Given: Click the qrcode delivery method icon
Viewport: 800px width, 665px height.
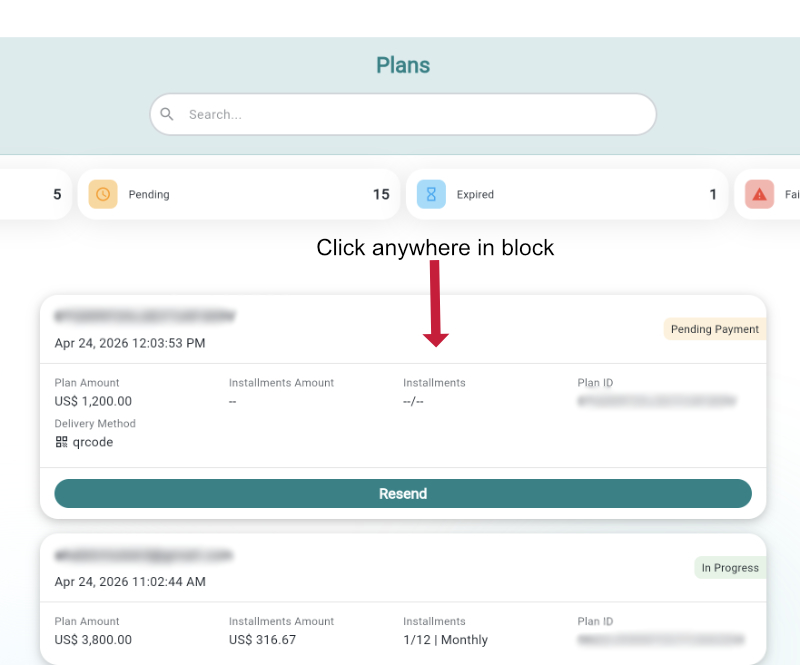Looking at the screenshot, I should click(61, 442).
